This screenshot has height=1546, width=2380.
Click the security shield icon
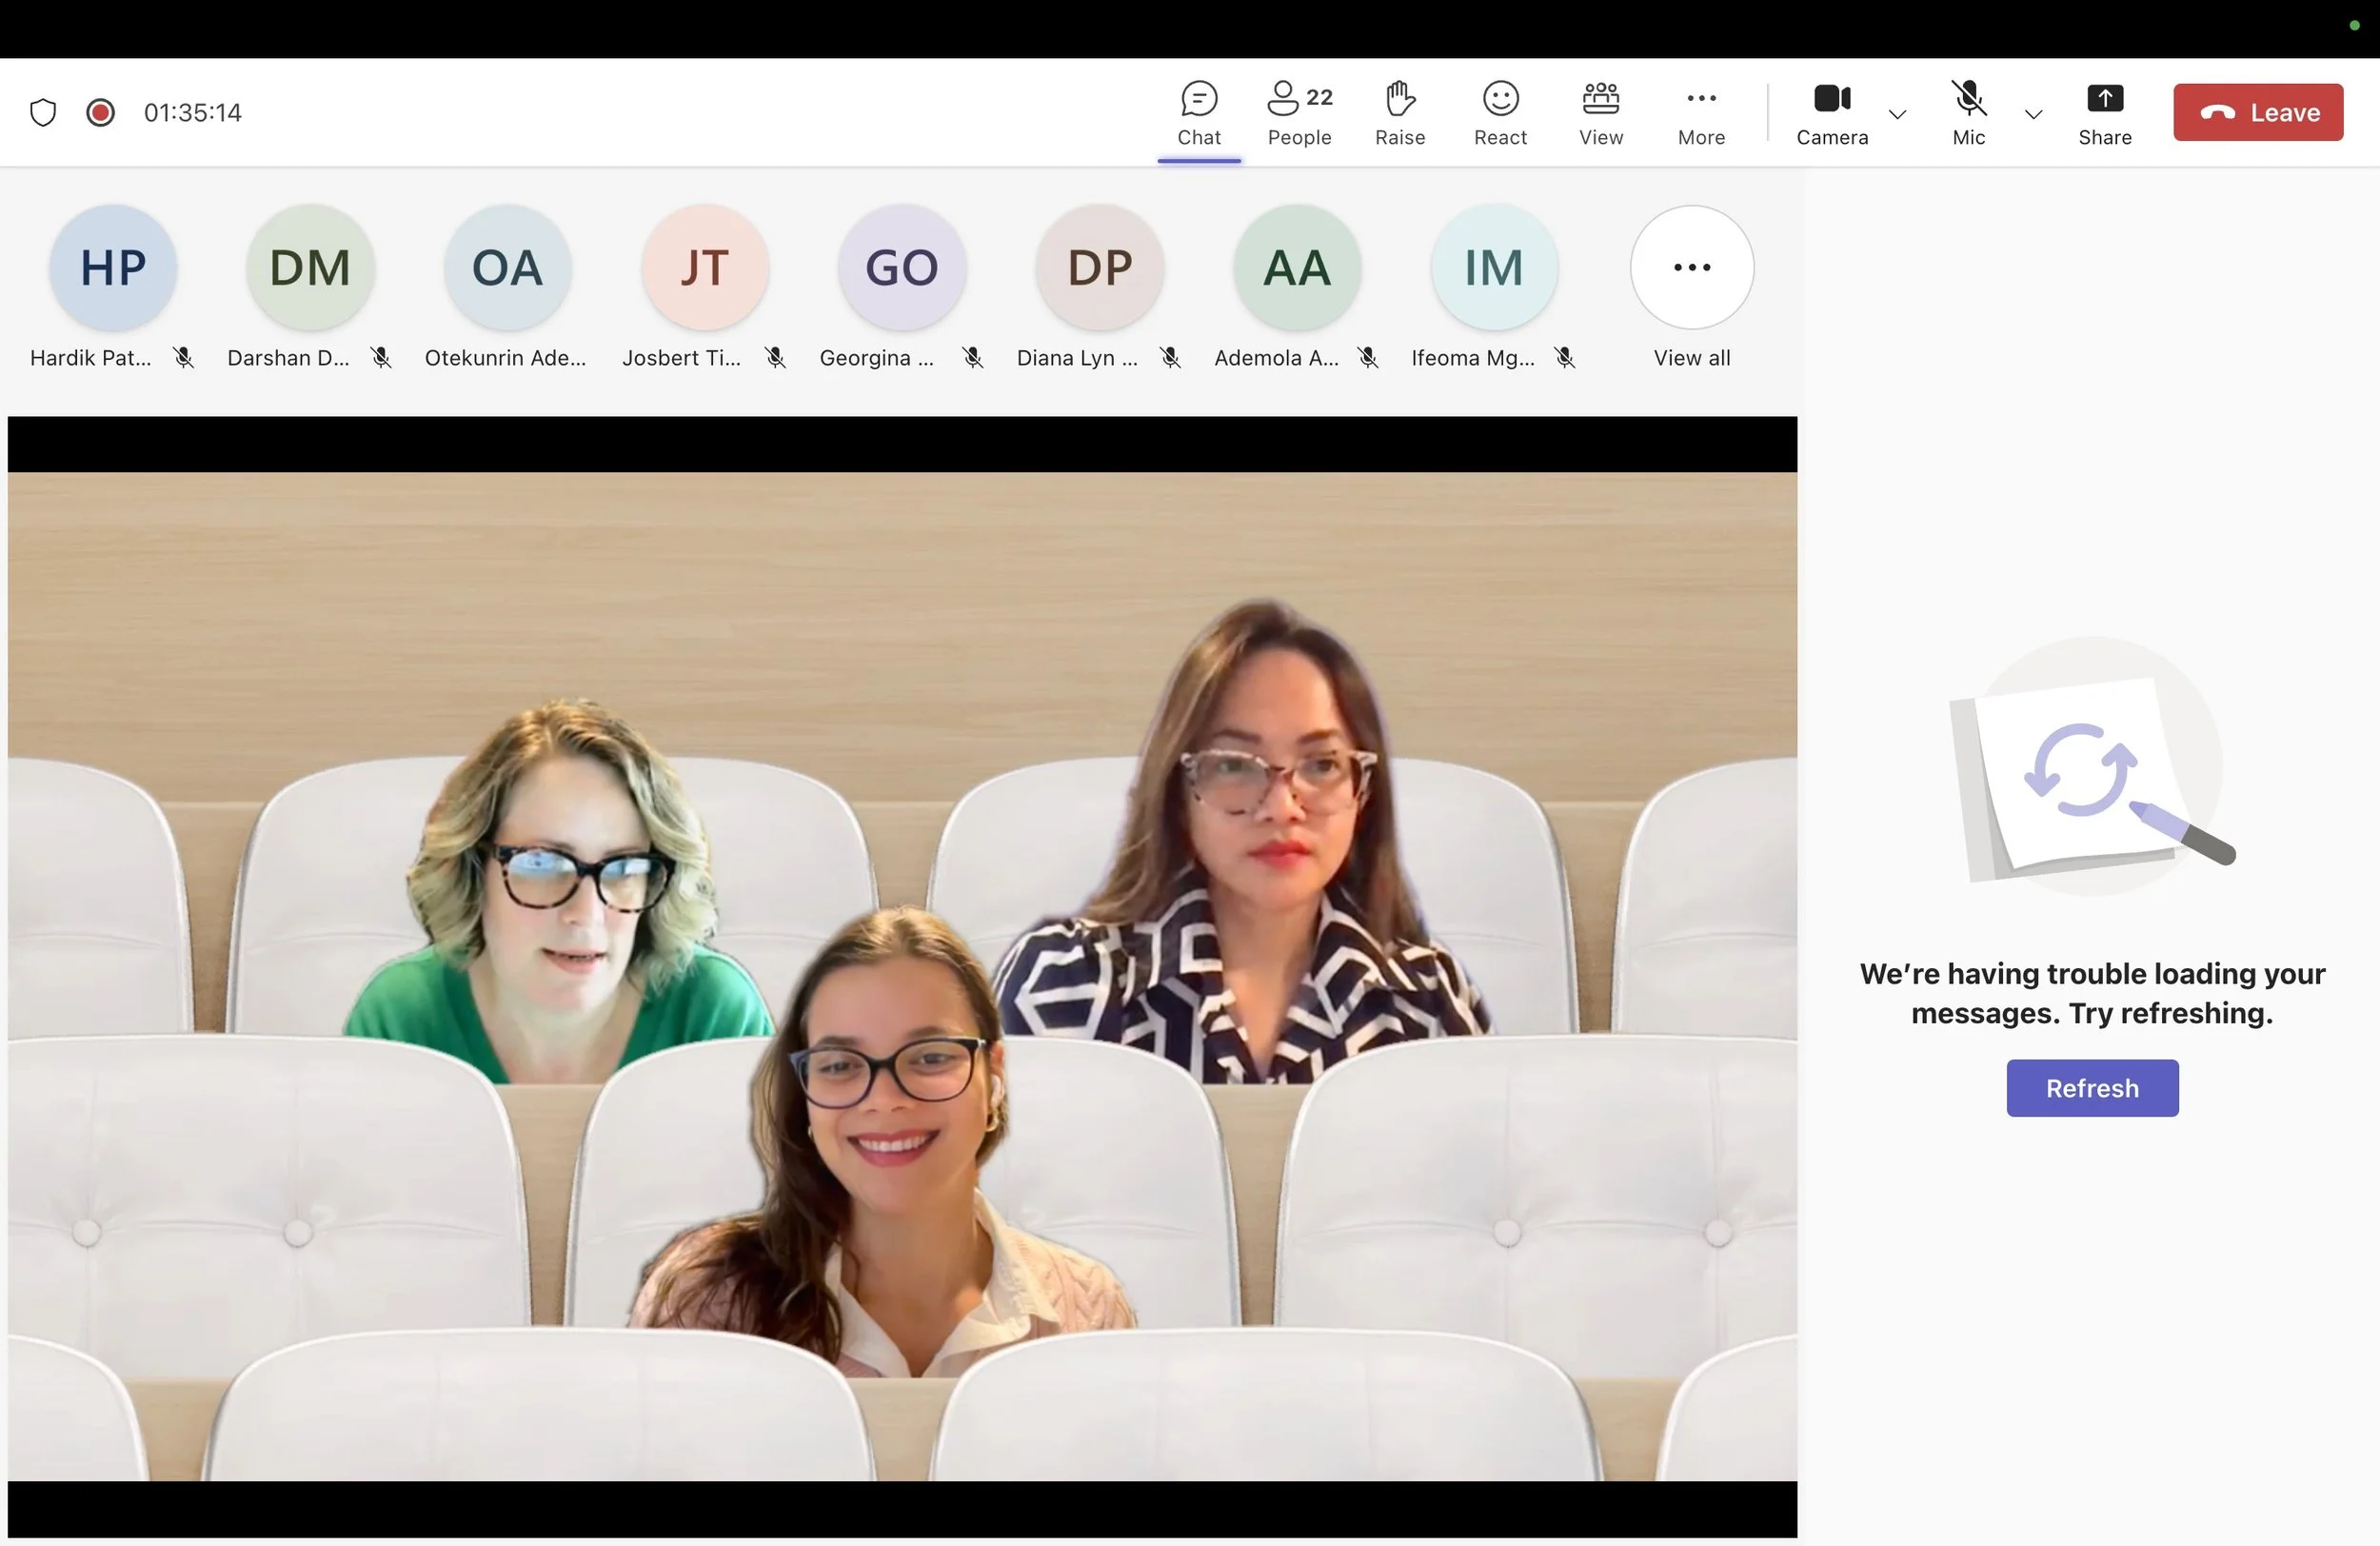[43, 112]
